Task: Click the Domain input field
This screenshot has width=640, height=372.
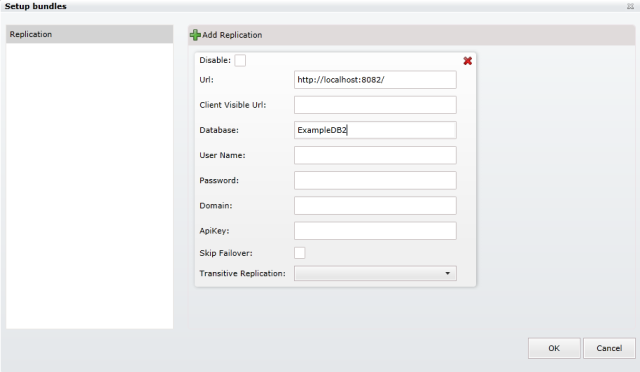Action: [x=375, y=205]
